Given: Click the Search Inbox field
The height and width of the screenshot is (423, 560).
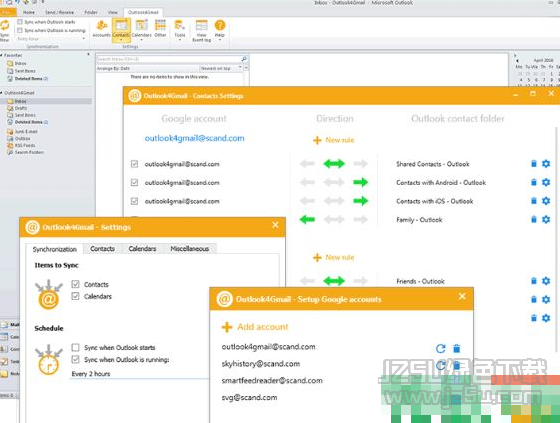Looking at the screenshot, I should coord(169,59).
